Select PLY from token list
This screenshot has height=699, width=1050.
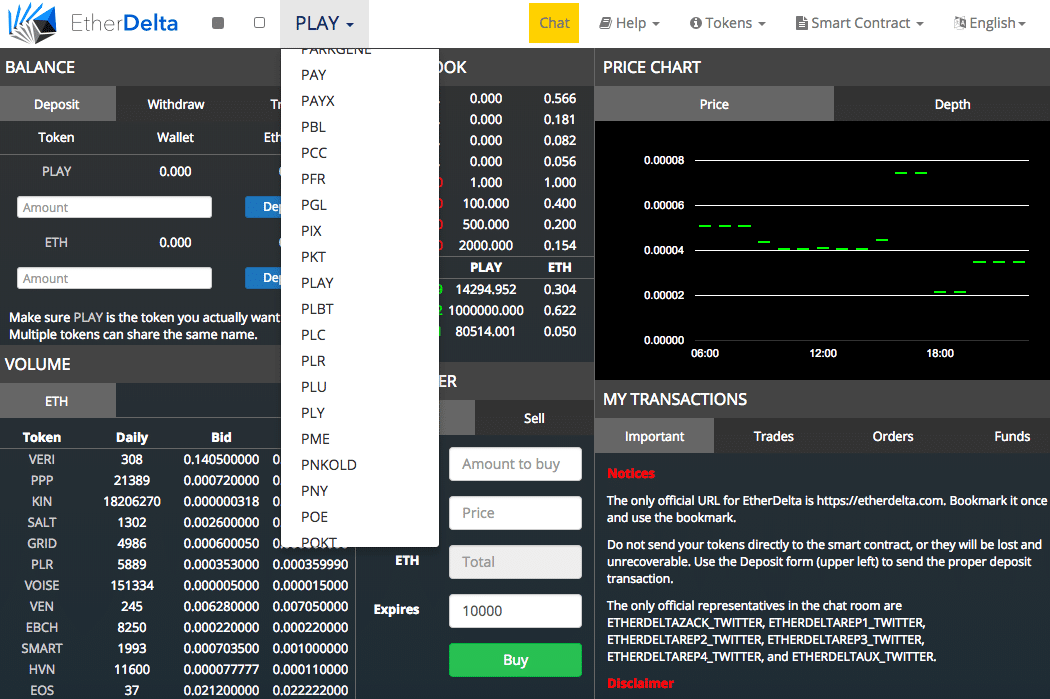pyautogui.click(x=360, y=413)
